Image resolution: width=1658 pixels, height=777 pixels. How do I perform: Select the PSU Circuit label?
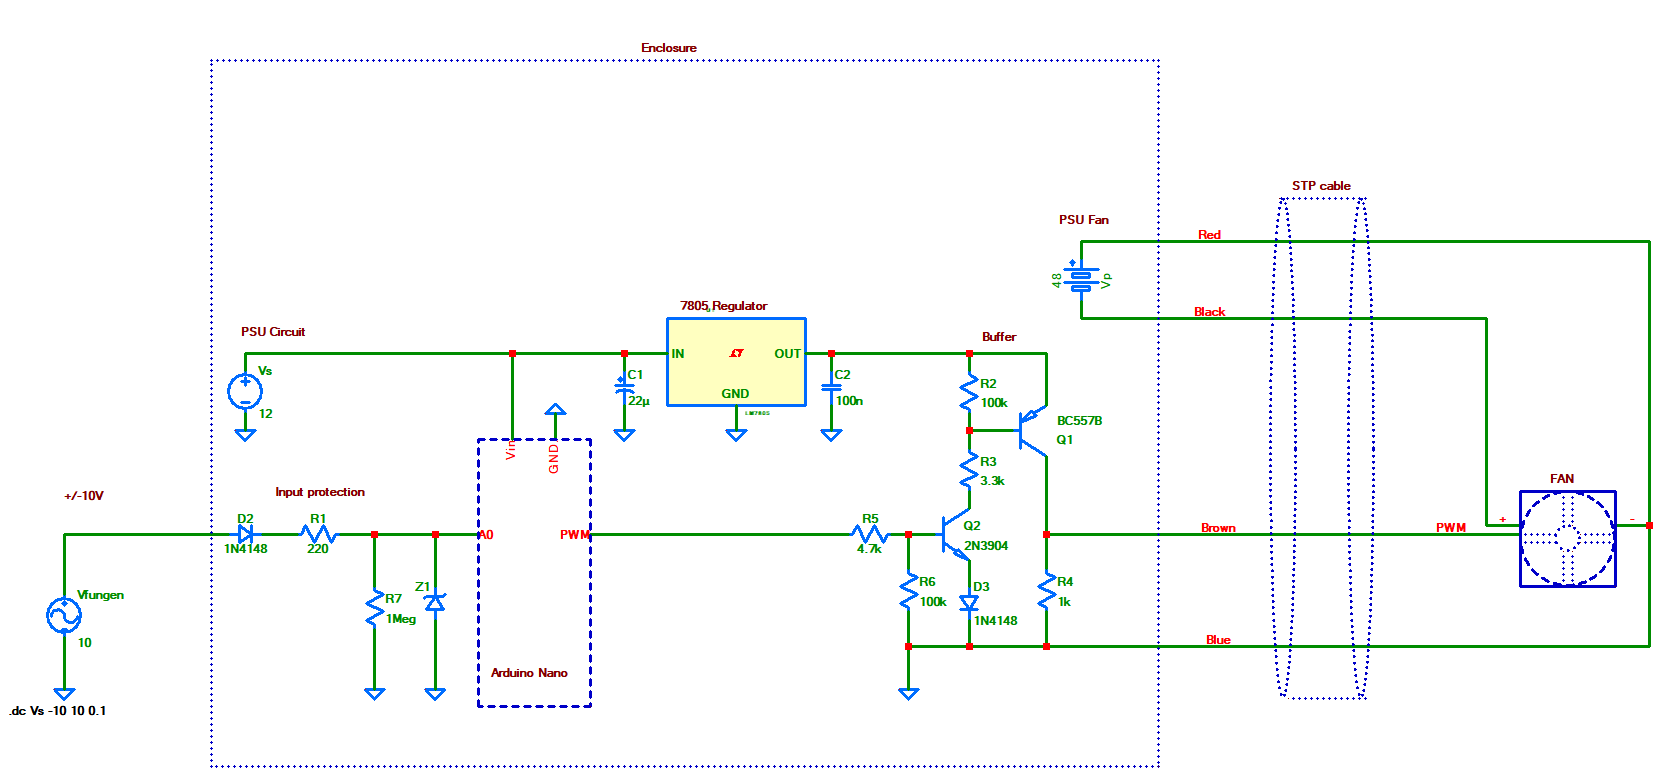(x=273, y=332)
